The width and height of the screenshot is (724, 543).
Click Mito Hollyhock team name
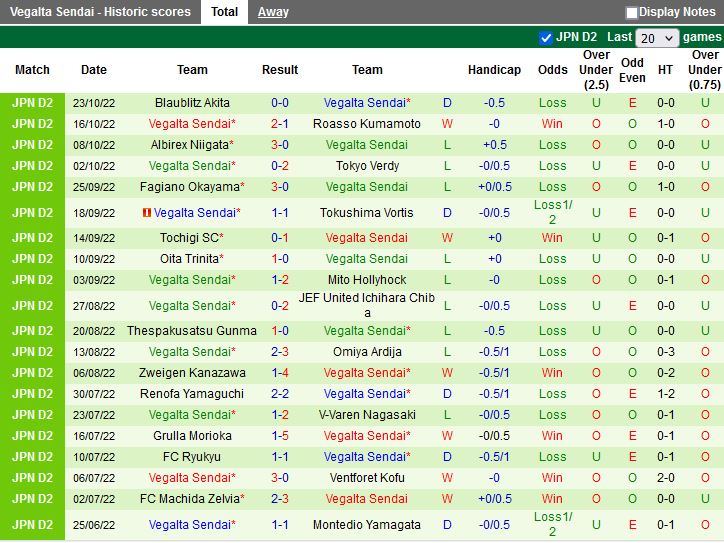367,279
